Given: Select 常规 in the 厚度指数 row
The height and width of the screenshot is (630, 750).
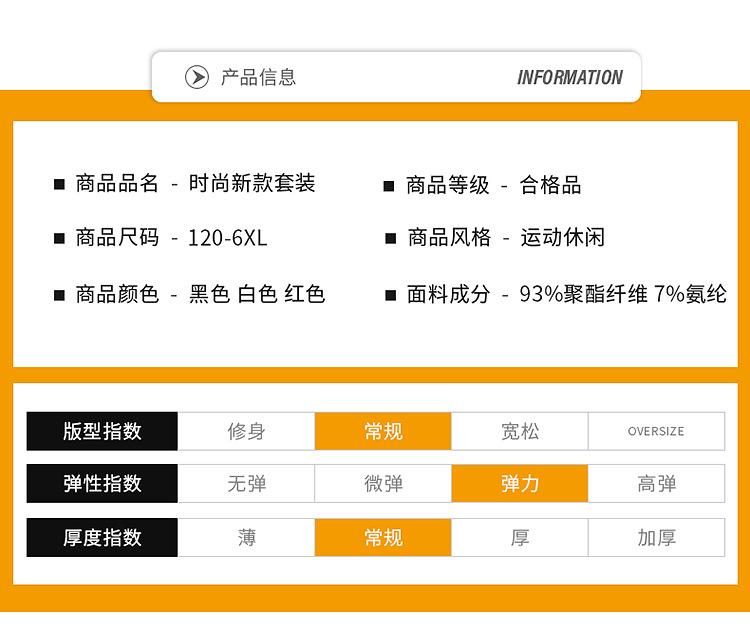Looking at the screenshot, I should click(383, 537).
